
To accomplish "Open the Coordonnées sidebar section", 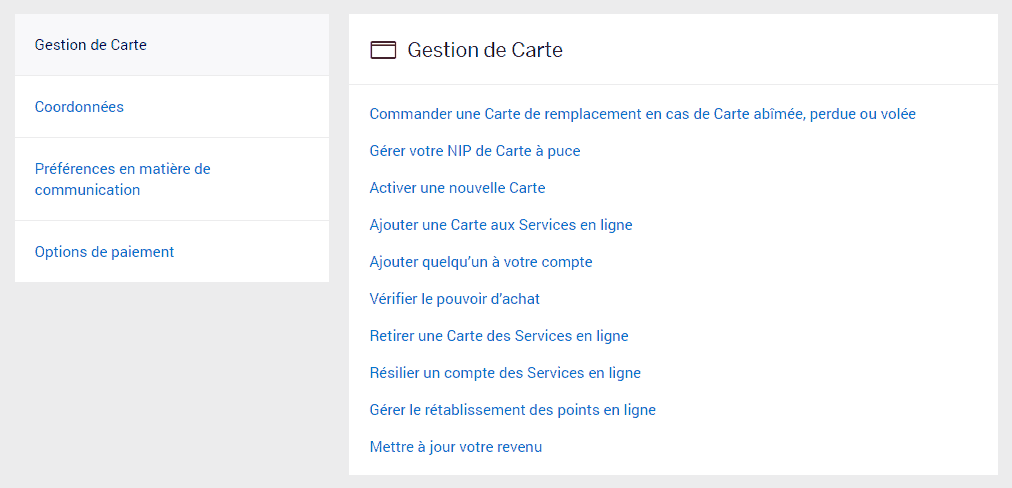I will (x=79, y=107).
